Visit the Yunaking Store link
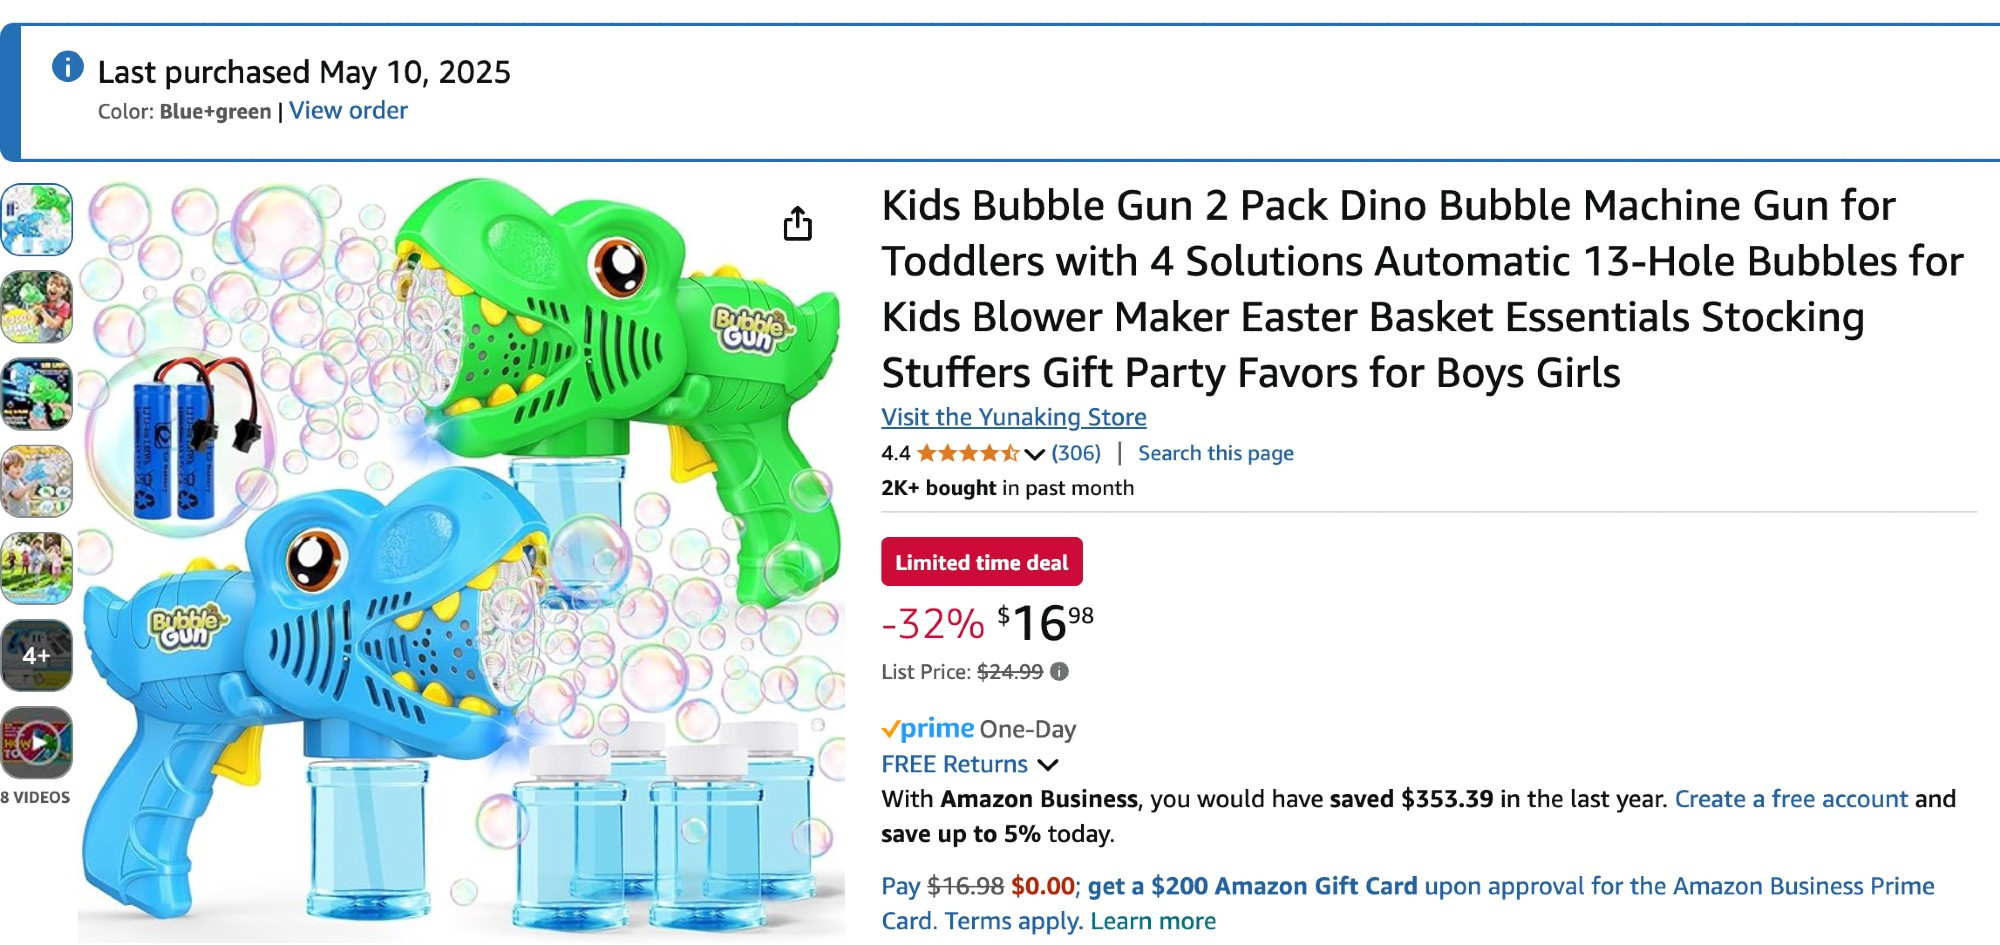Image resolution: width=2000 pixels, height=945 pixels. tap(1013, 417)
